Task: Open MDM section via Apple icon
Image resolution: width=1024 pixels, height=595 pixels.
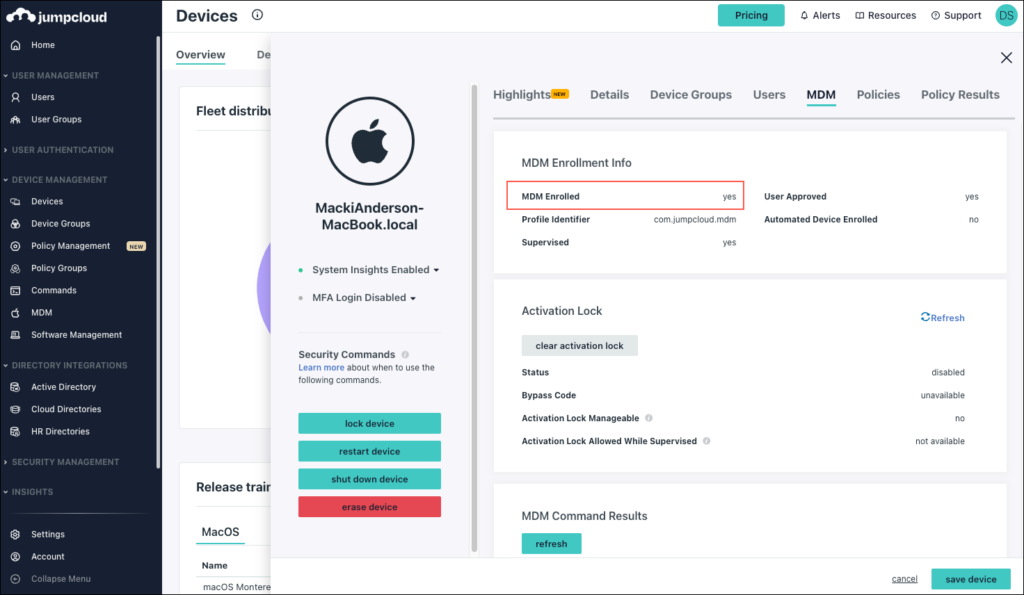Action: 15,313
